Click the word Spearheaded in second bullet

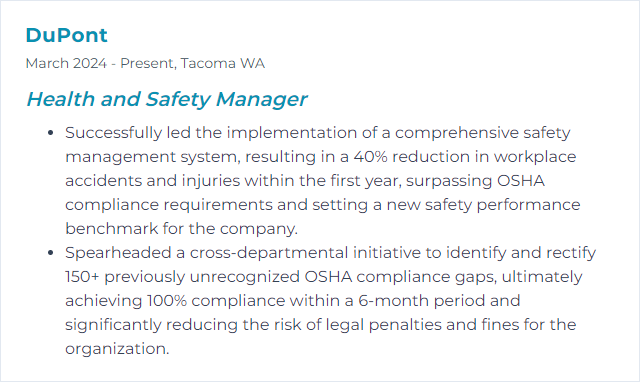118,253
